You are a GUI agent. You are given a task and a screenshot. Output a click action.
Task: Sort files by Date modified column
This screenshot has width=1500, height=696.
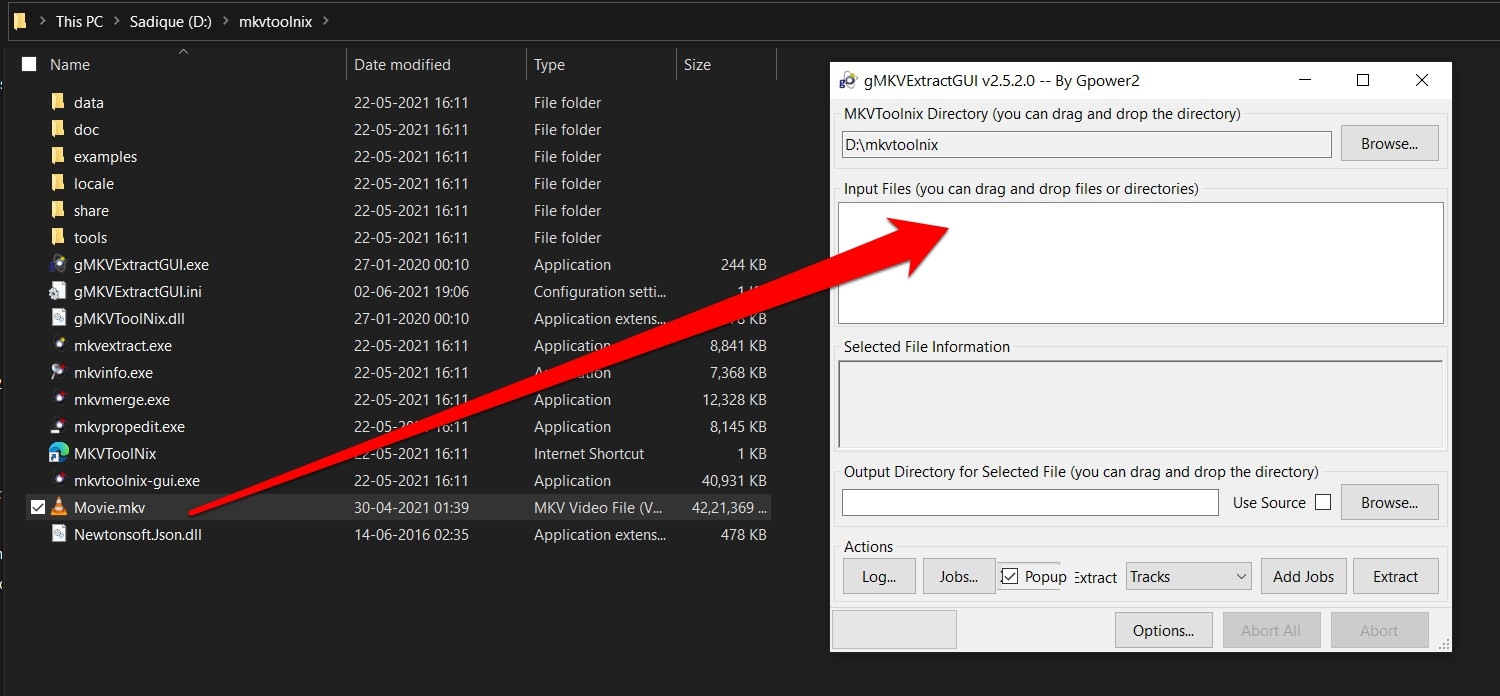[x=402, y=65]
